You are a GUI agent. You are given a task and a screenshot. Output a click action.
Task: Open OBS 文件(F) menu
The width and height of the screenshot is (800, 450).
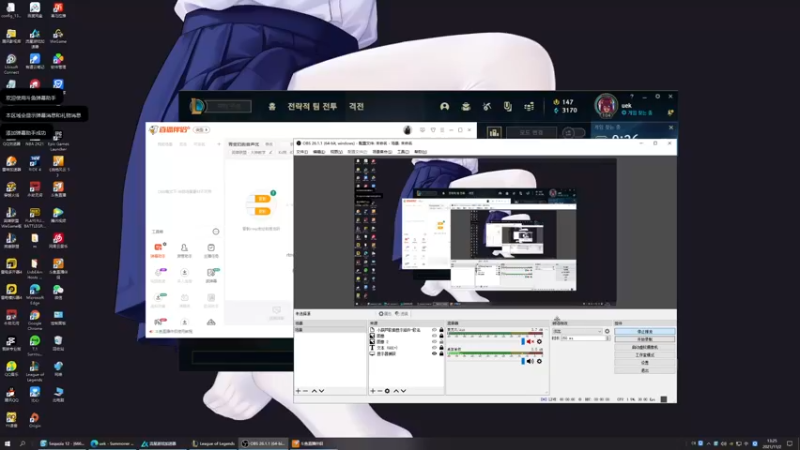[302, 152]
